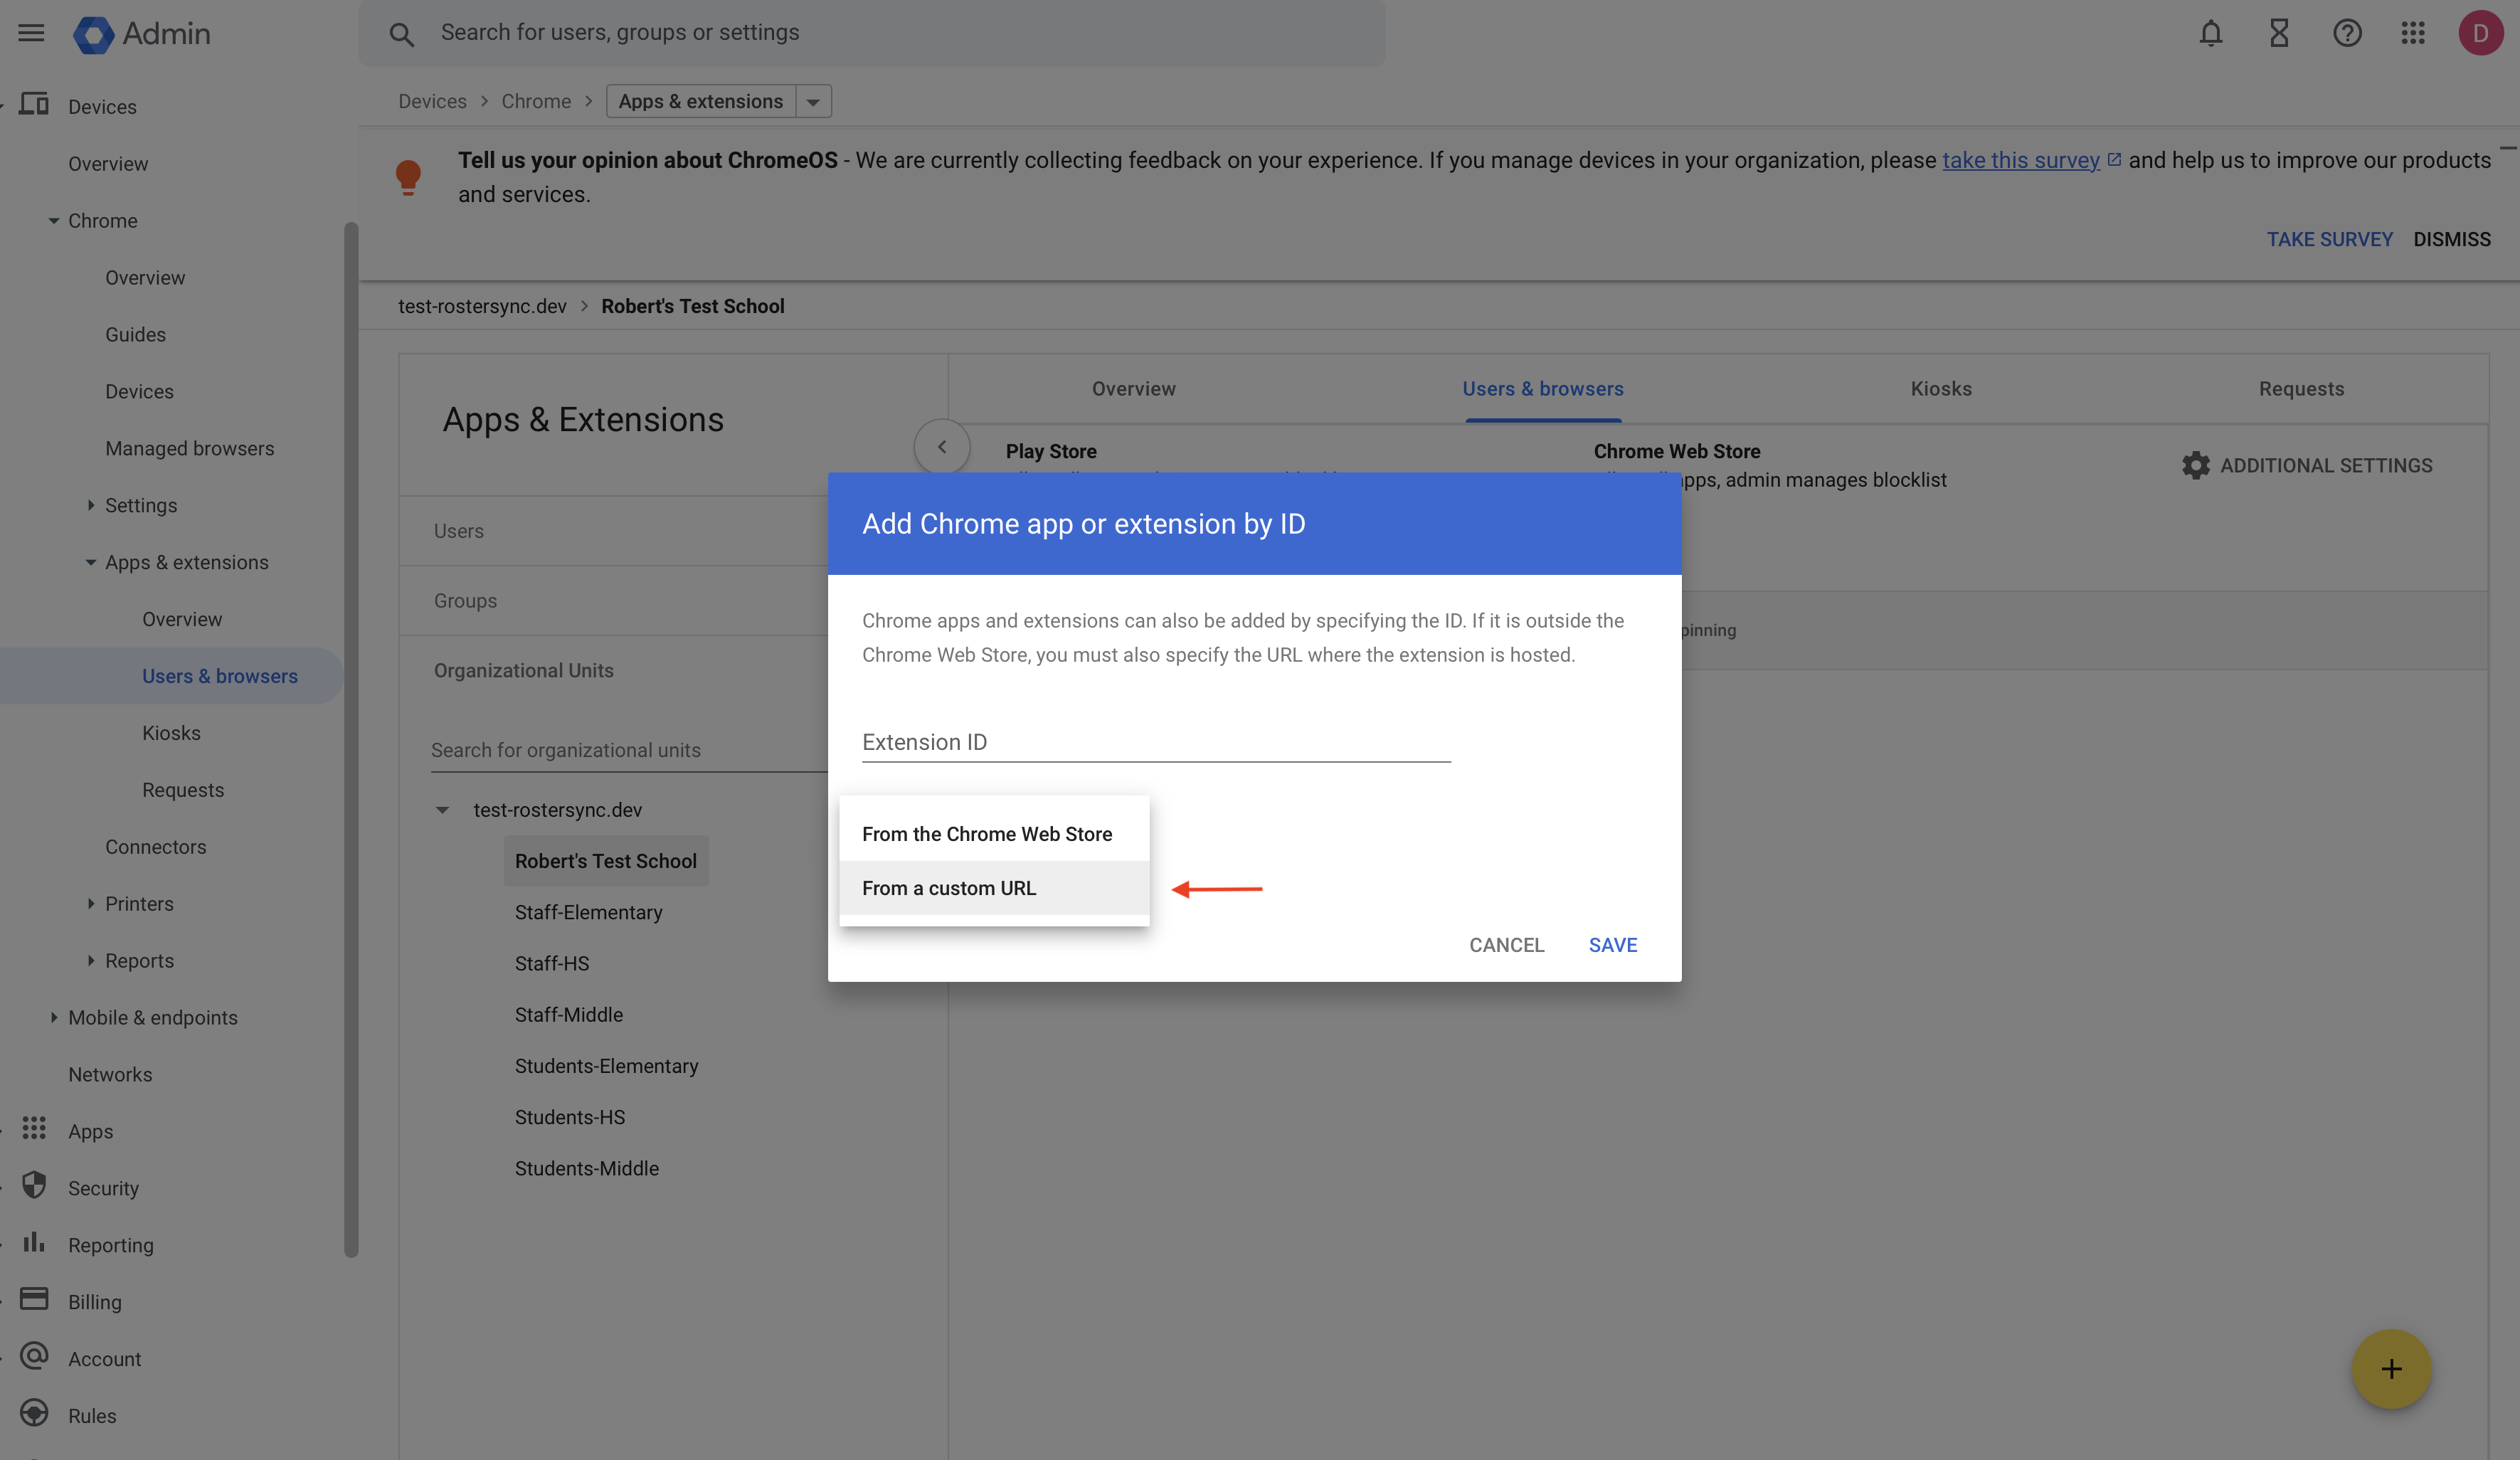
Task: Open the account avatar menu
Action: 2481,32
